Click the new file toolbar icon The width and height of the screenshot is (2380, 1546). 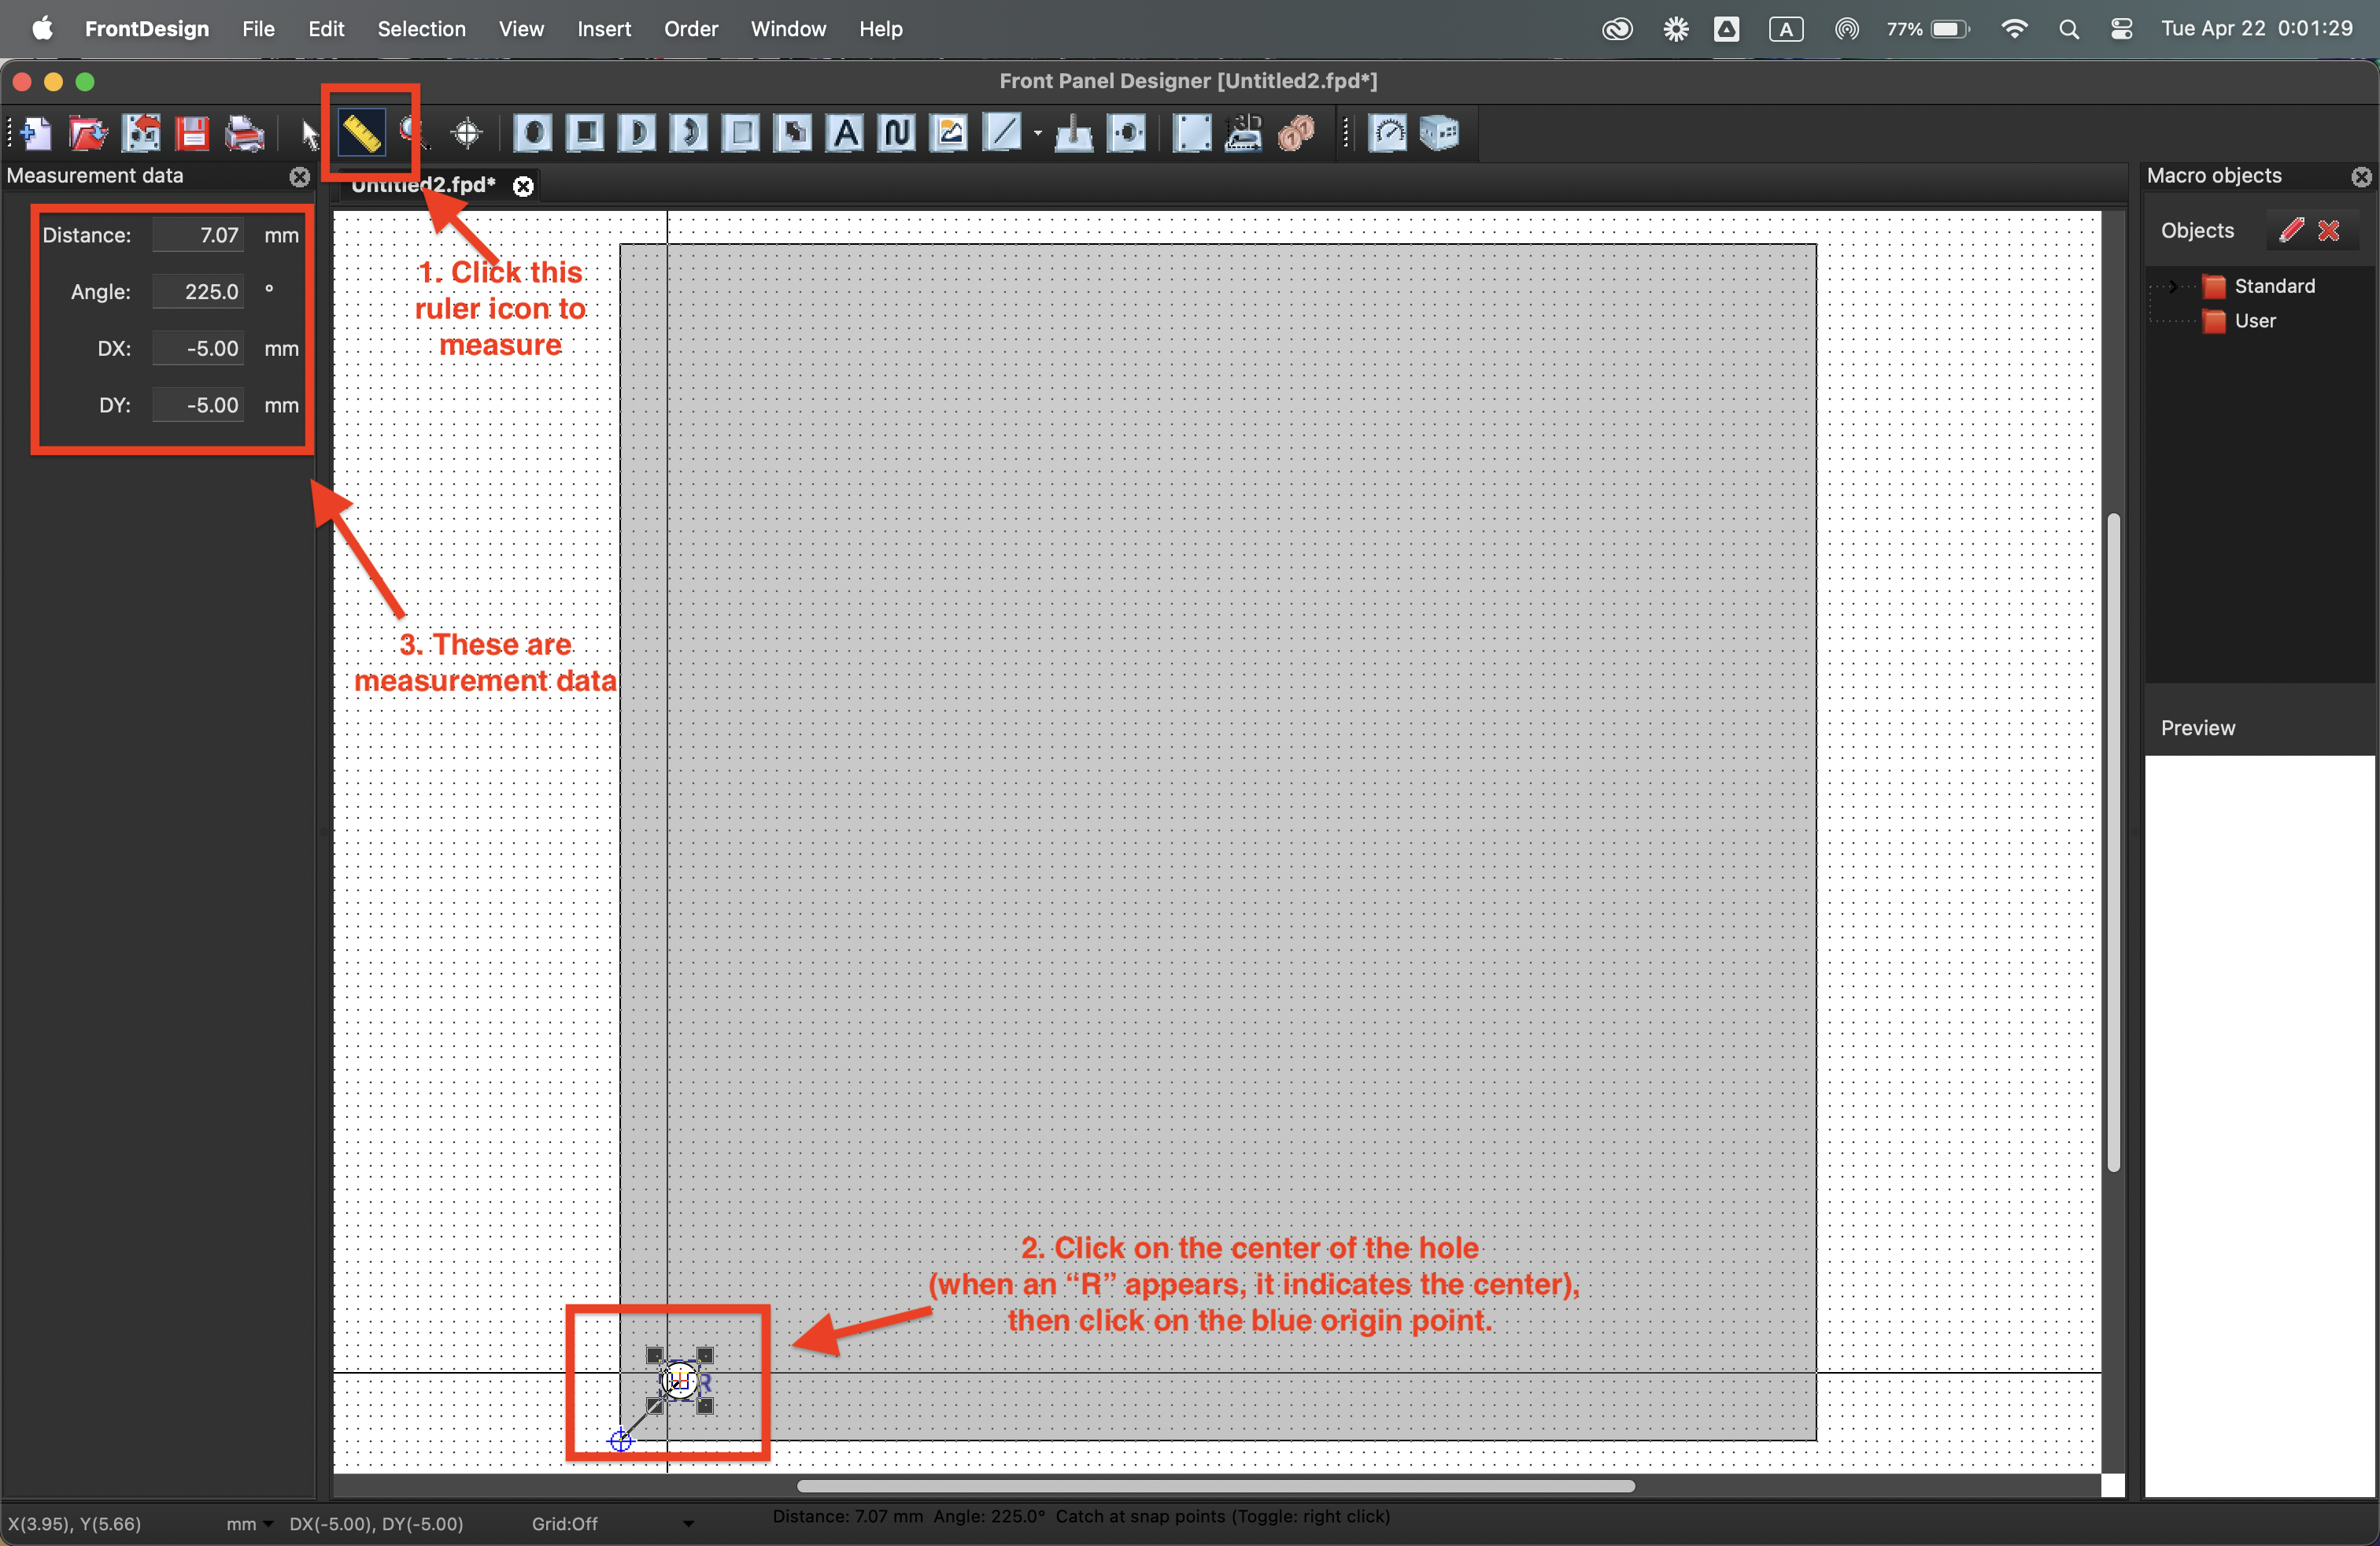pos(37,133)
